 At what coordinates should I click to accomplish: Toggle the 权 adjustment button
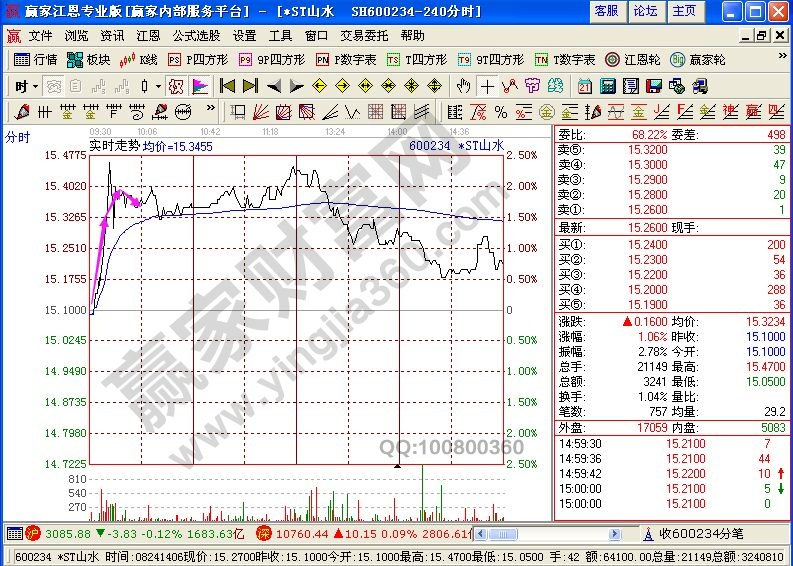176,86
